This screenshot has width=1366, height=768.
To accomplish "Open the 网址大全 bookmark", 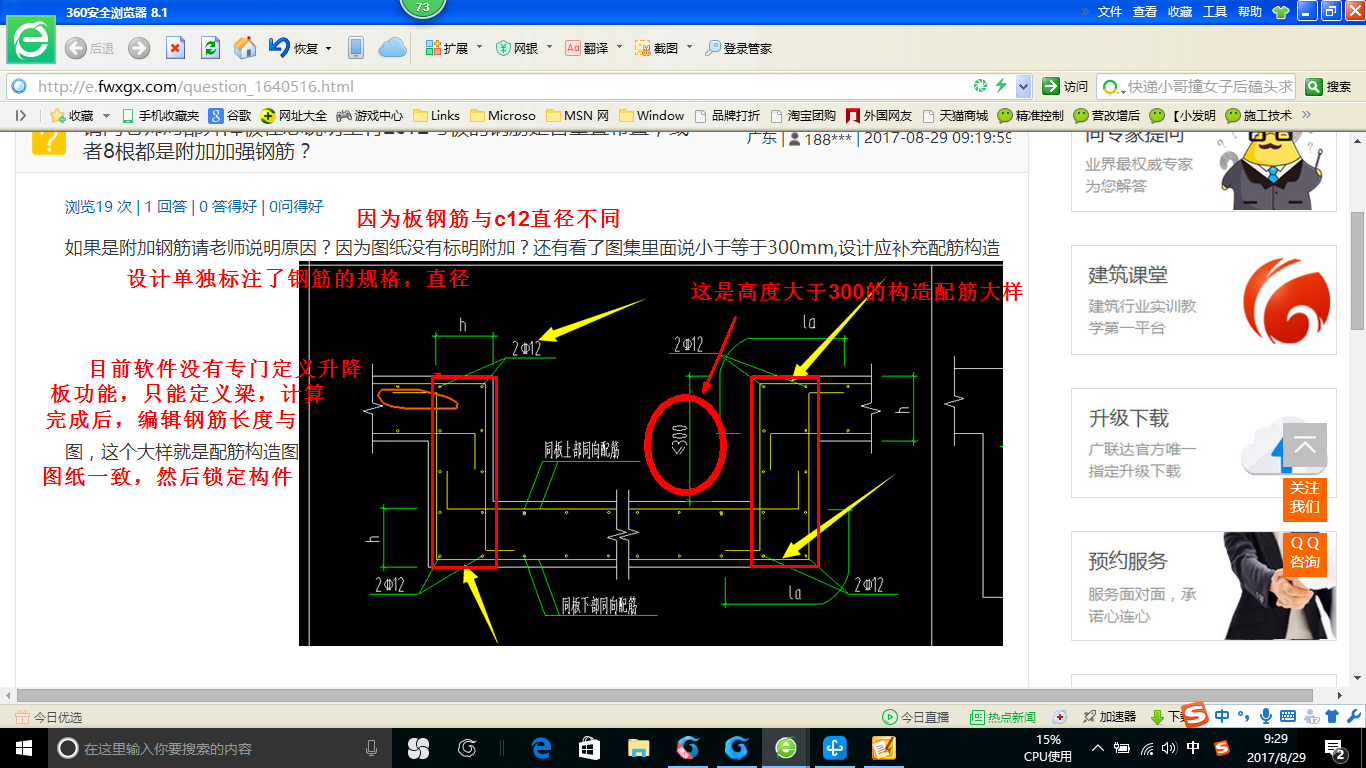I will pos(294,115).
